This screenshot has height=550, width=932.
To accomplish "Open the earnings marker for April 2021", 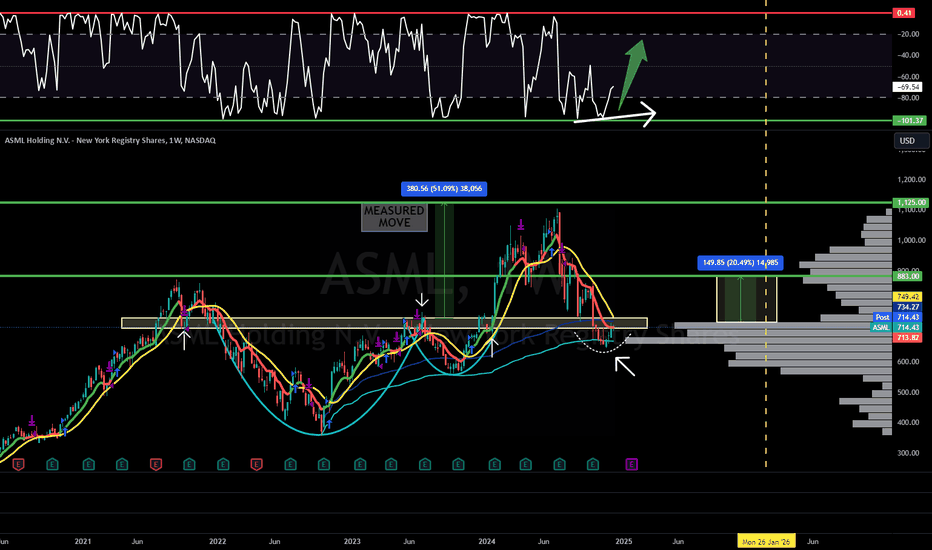I will click(x=122, y=464).
